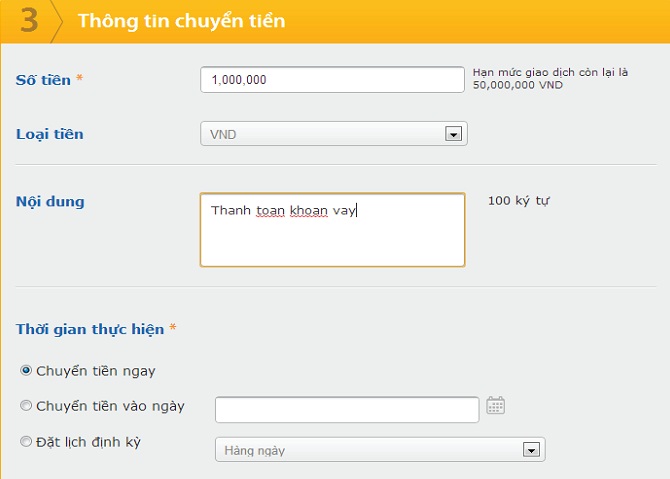The width and height of the screenshot is (670, 479).
Task: Open the Hàng ngày schedule frequency dropdown
Action: (x=380, y=450)
